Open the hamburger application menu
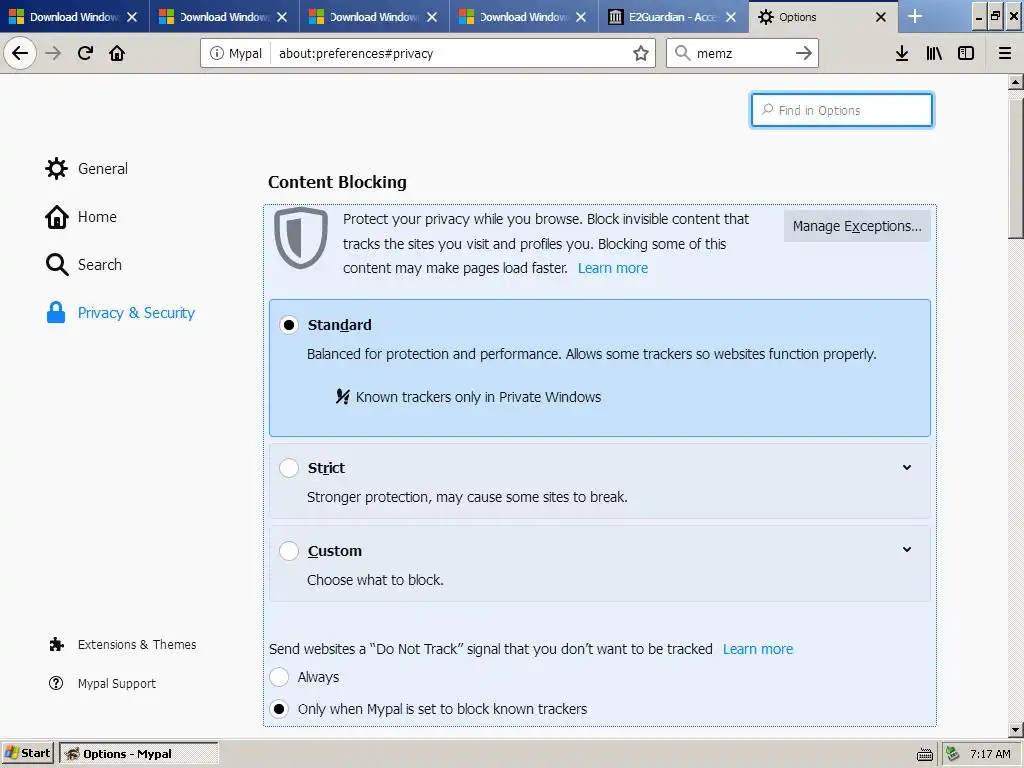Viewport: 1024px width, 768px height. click(1005, 54)
